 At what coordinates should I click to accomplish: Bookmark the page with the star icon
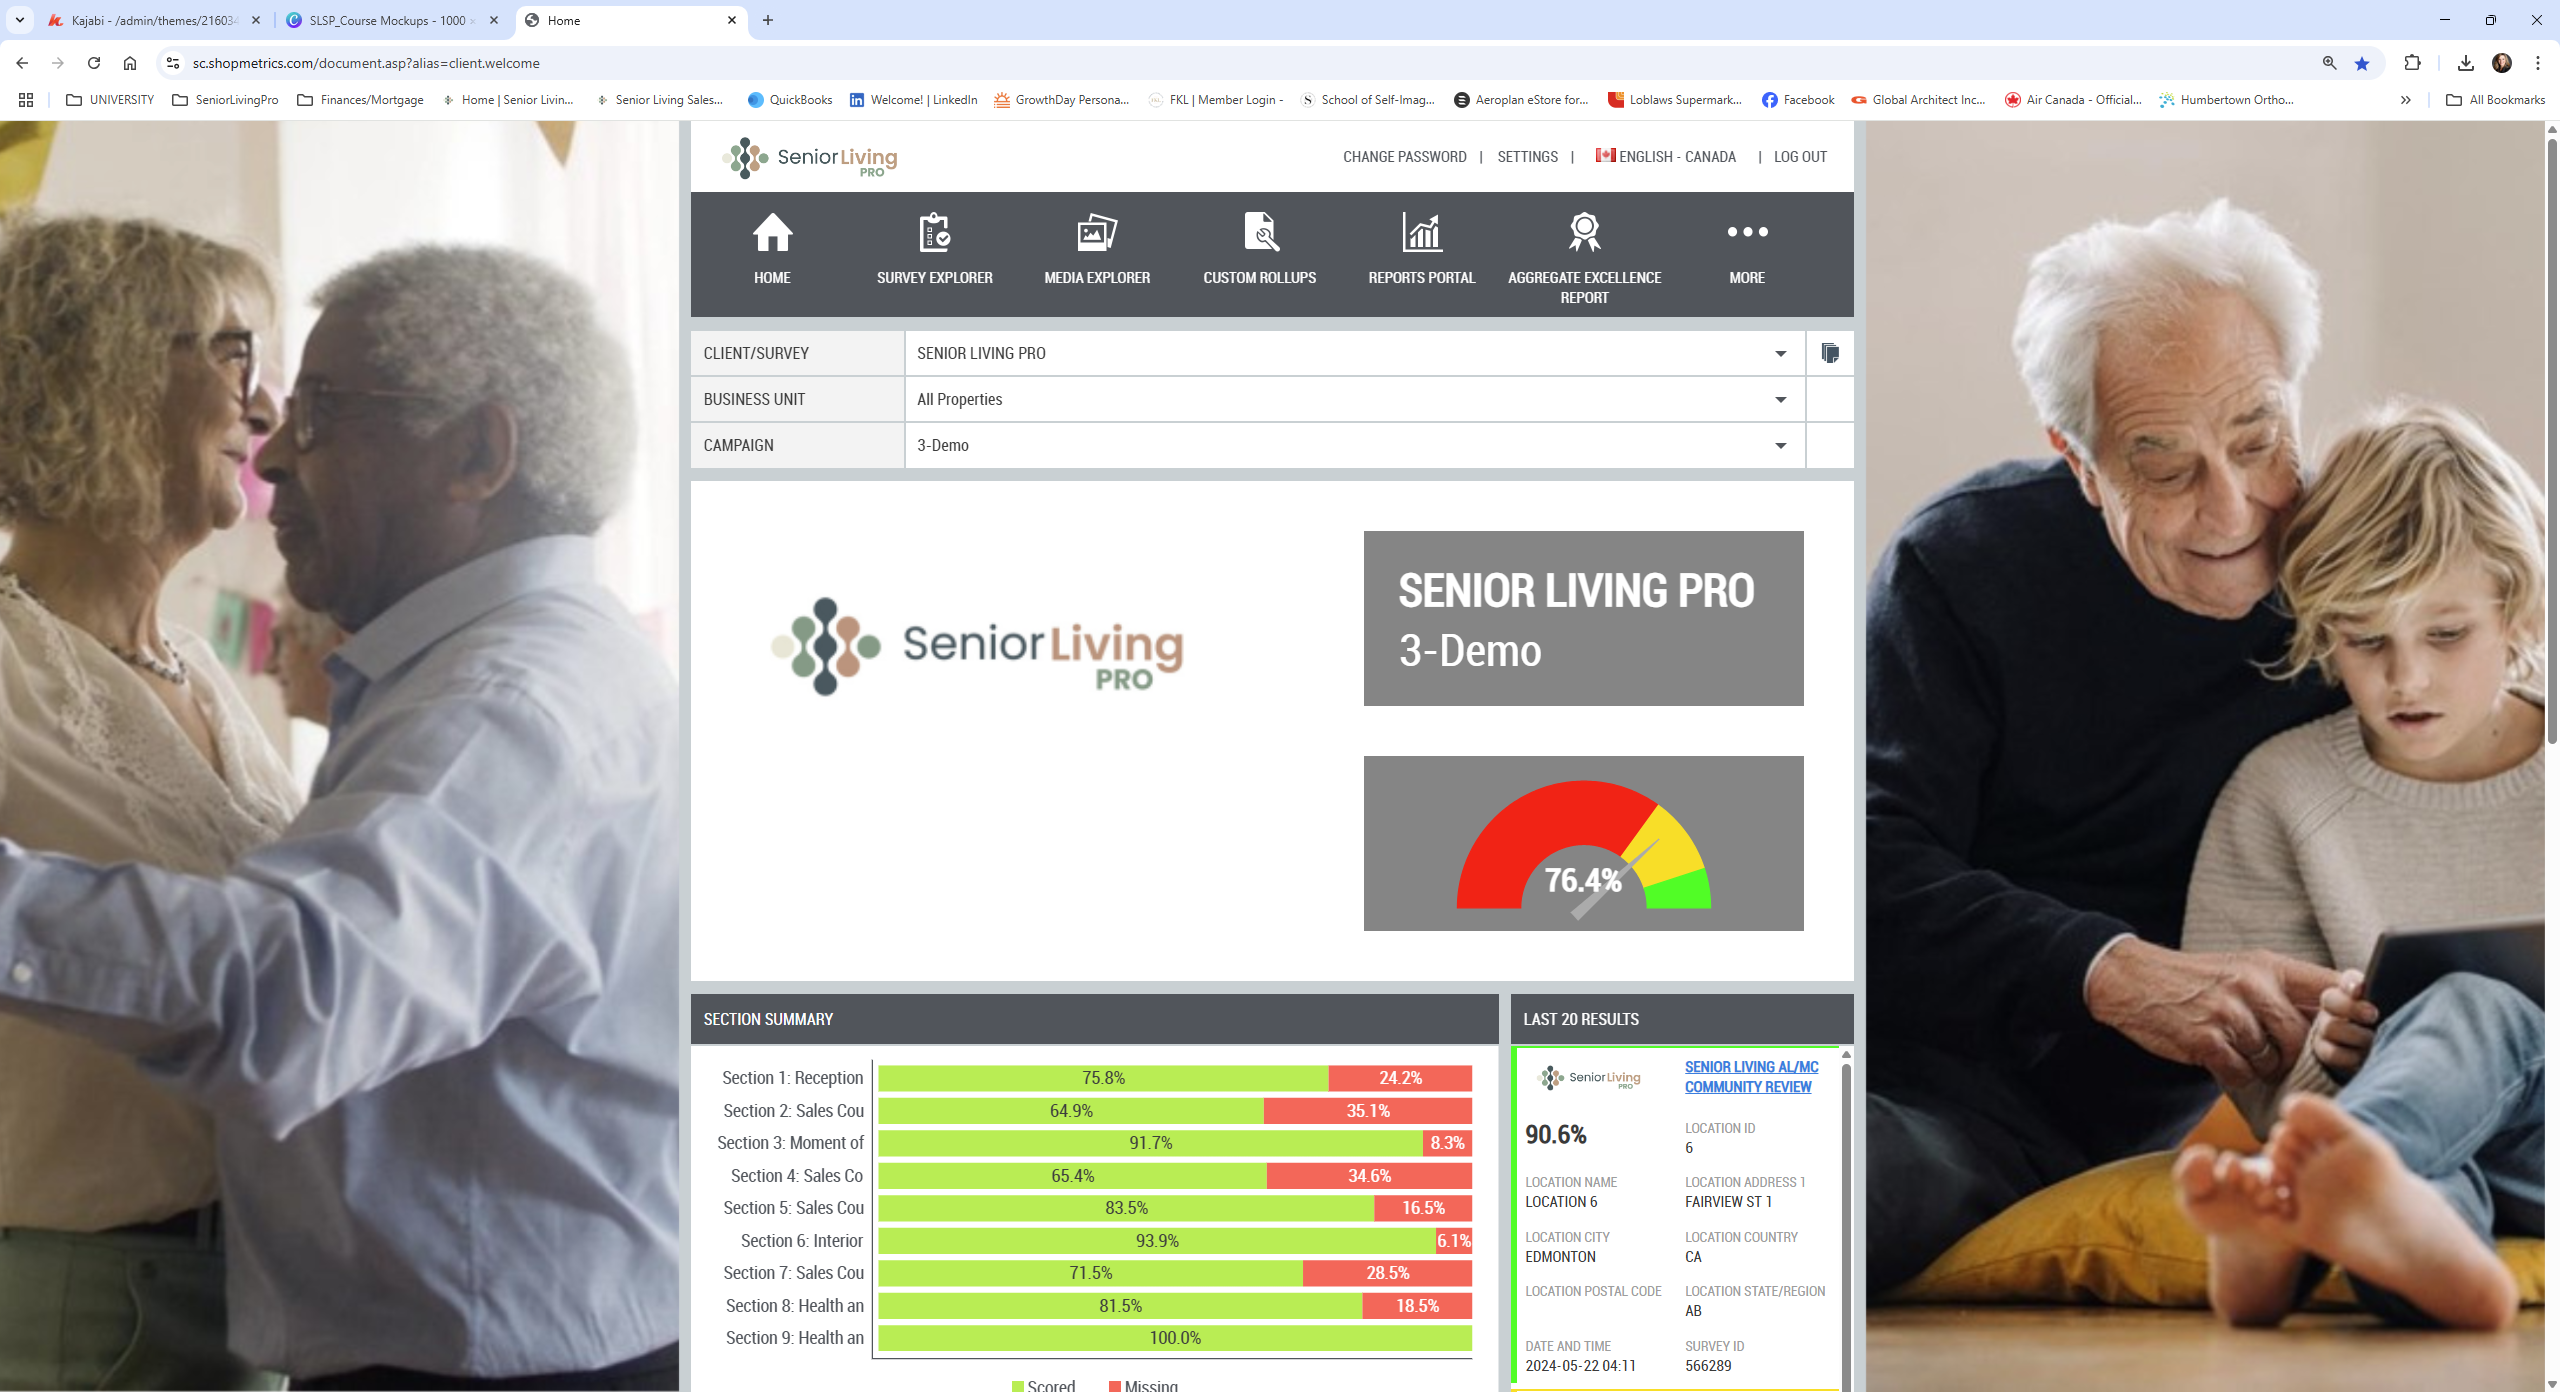[2361, 63]
